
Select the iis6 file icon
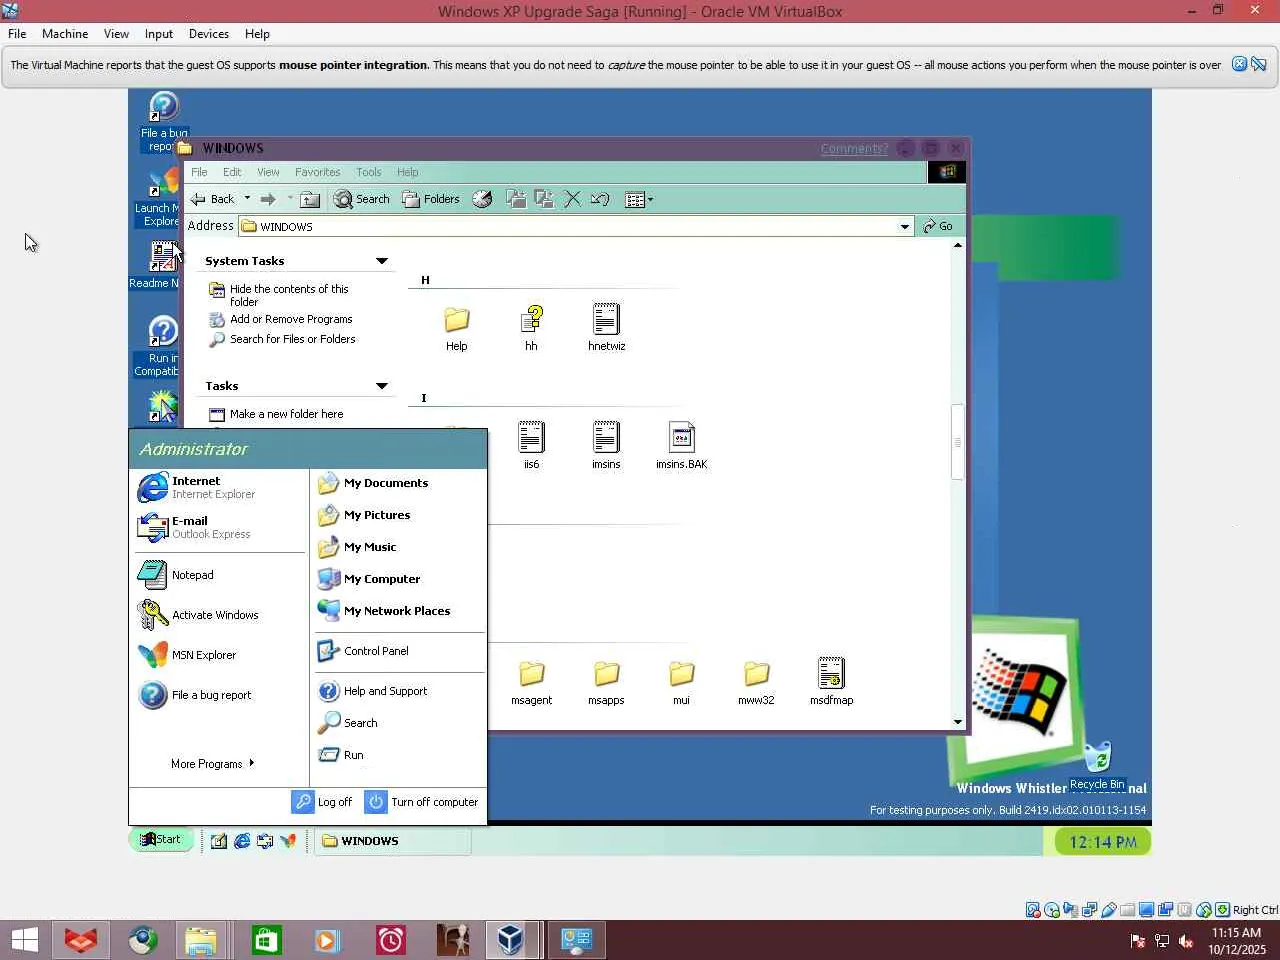[x=531, y=445]
